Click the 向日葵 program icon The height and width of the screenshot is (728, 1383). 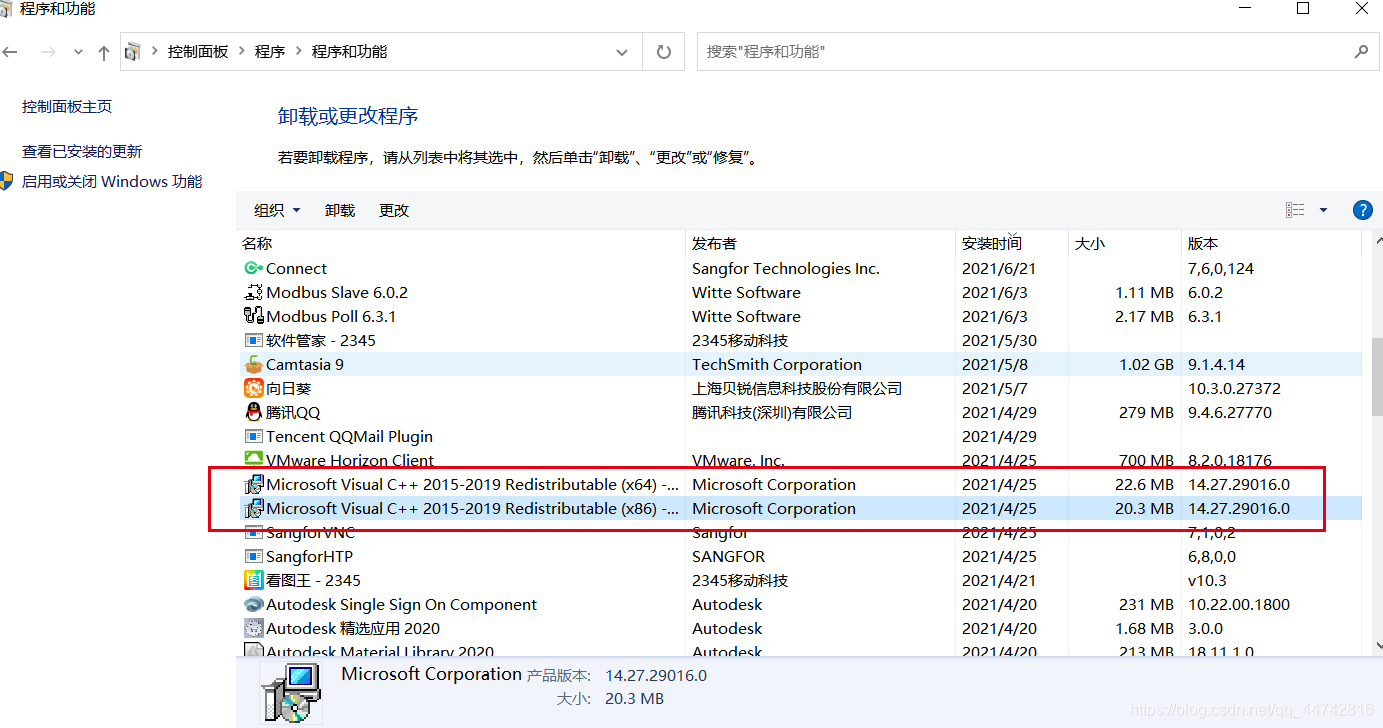[253, 388]
